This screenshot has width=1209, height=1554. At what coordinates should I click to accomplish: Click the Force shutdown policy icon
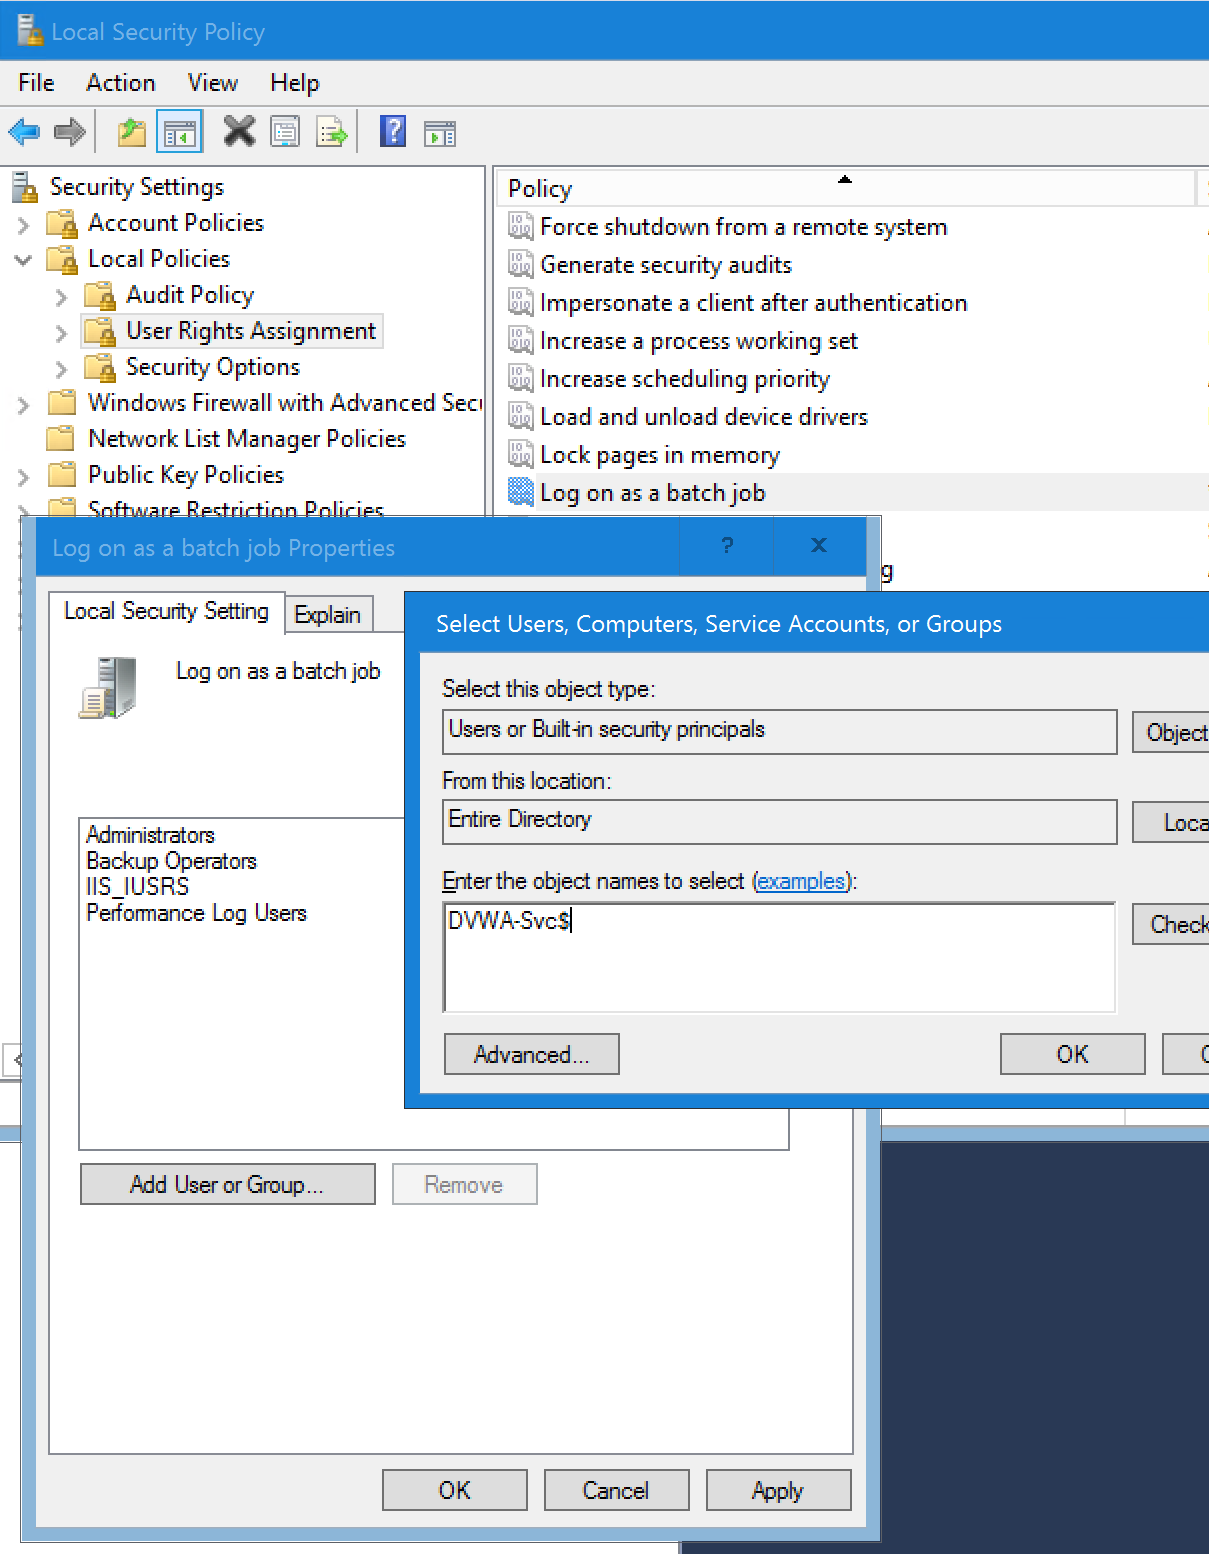[x=521, y=227]
